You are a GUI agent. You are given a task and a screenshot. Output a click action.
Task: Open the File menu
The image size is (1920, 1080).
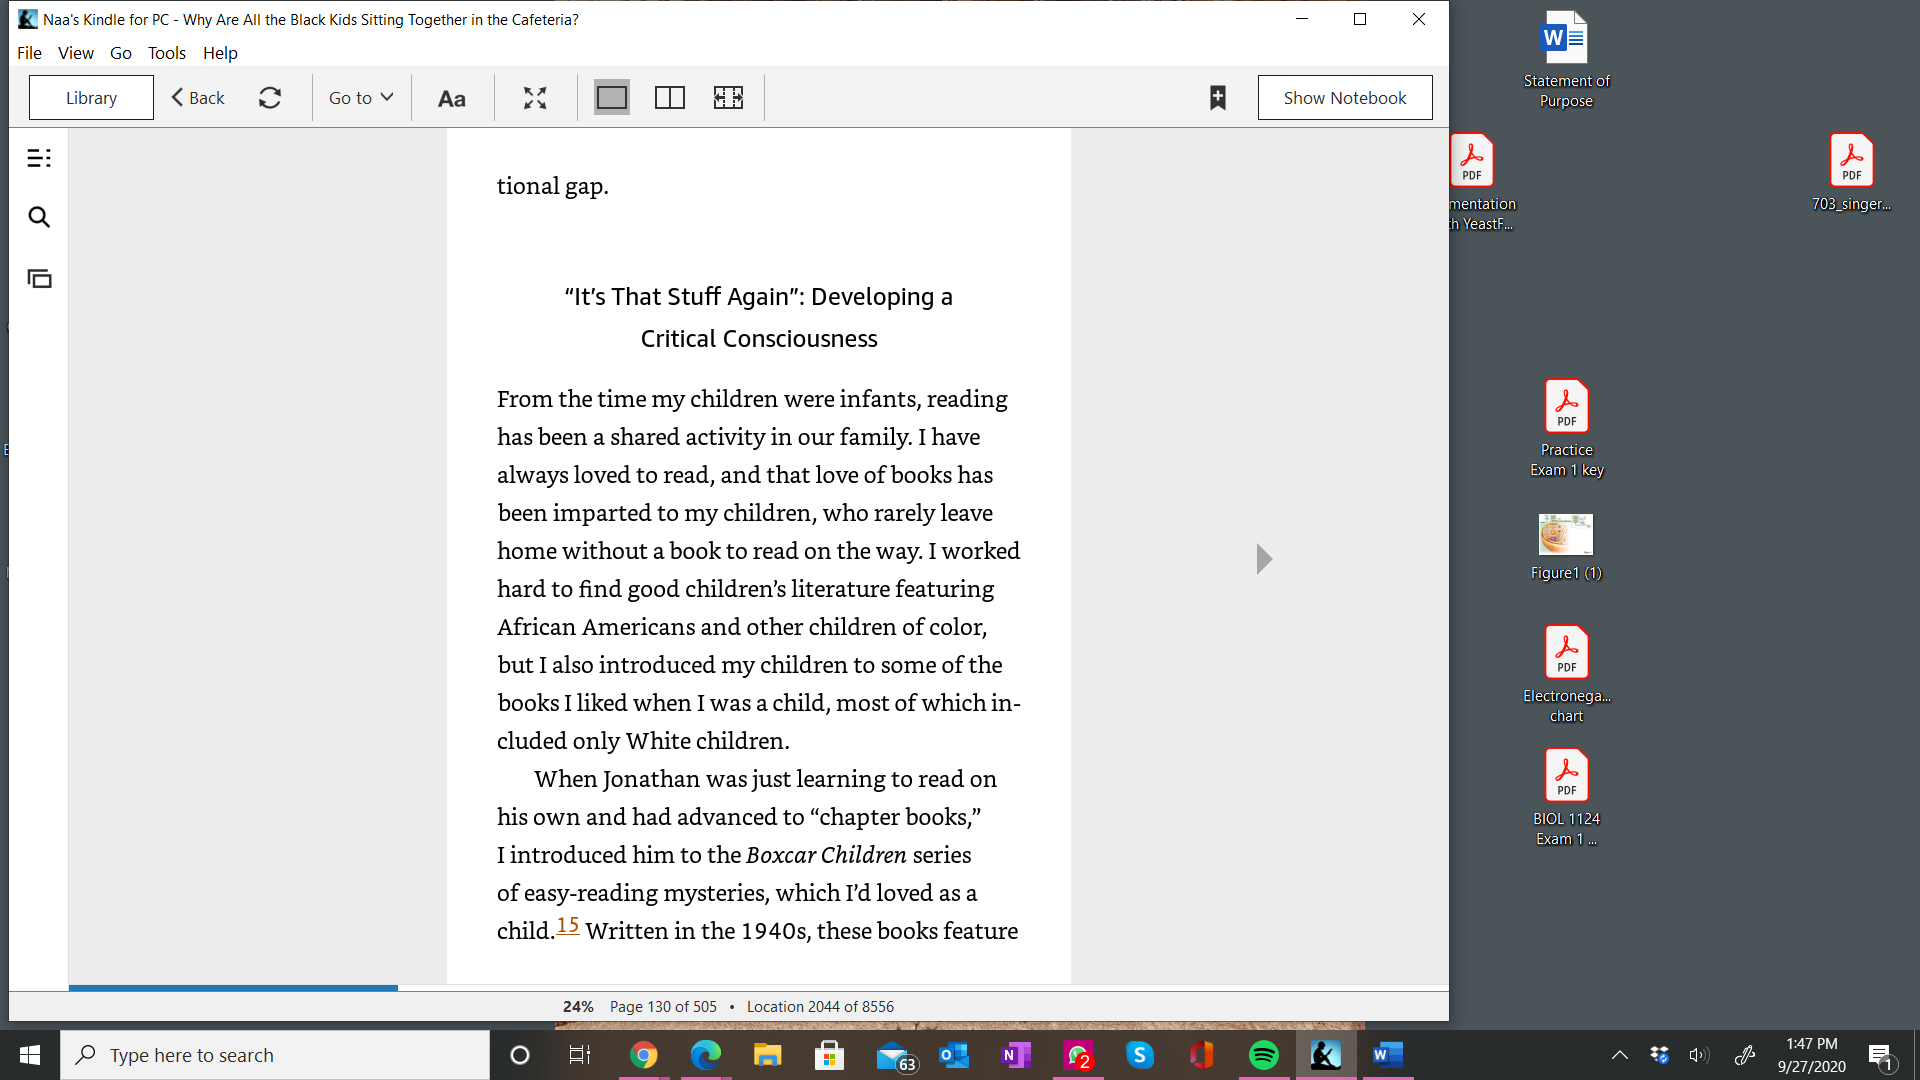tap(29, 53)
